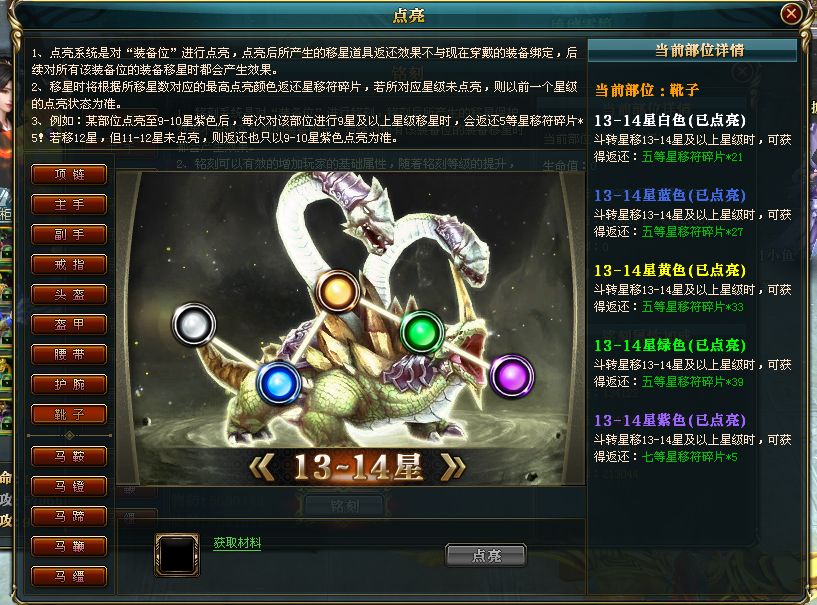Close the 点亮 window

(791, 13)
